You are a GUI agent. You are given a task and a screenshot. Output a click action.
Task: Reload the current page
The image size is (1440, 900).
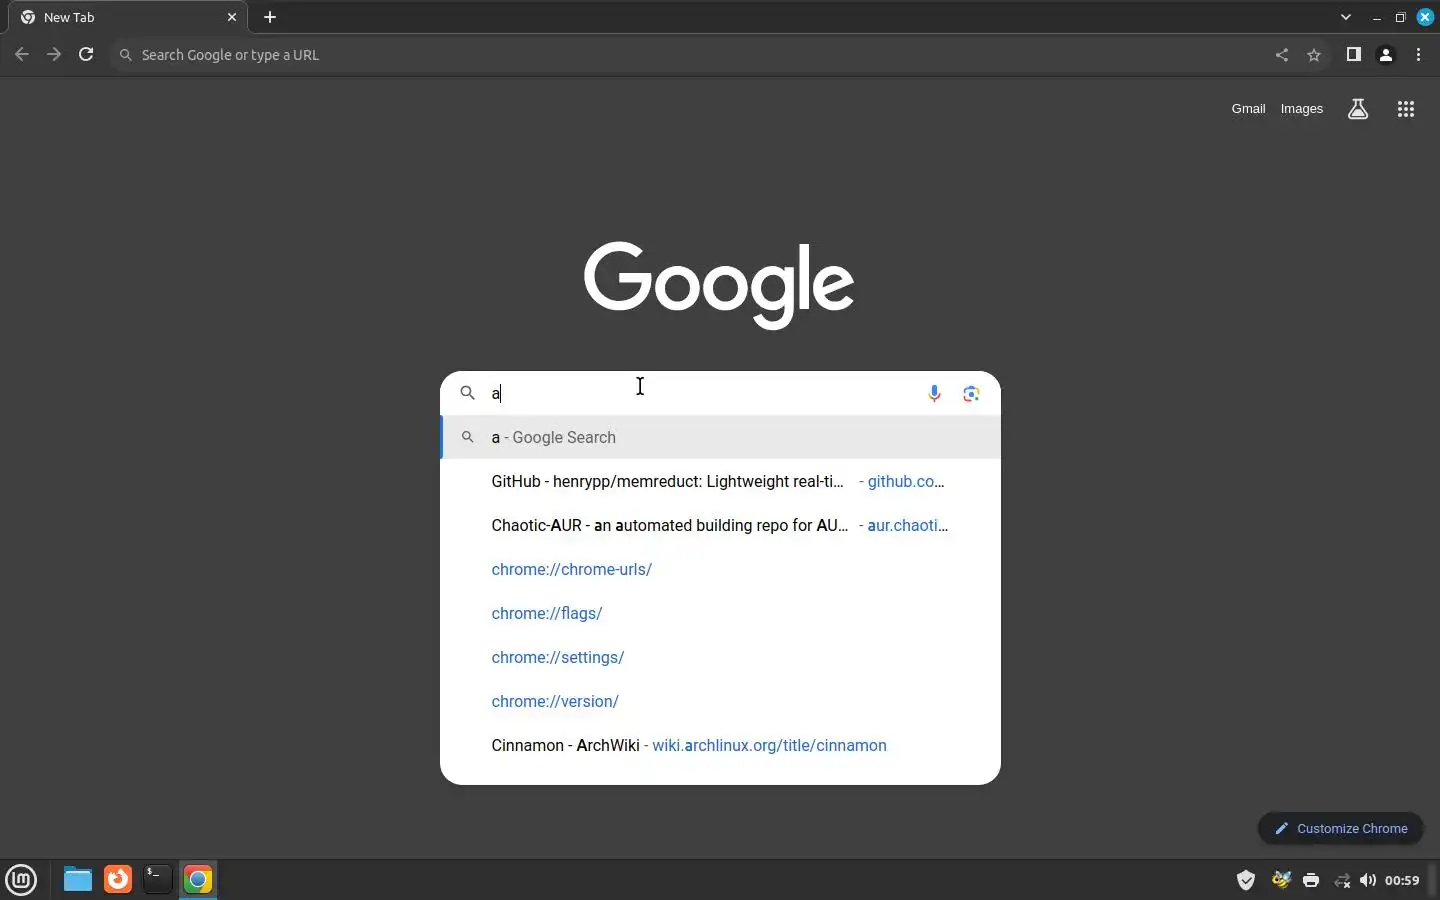pyautogui.click(x=86, y=55)
